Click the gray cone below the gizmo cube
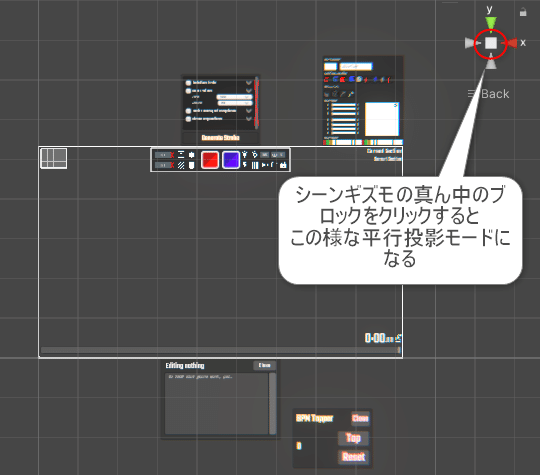 491,63
